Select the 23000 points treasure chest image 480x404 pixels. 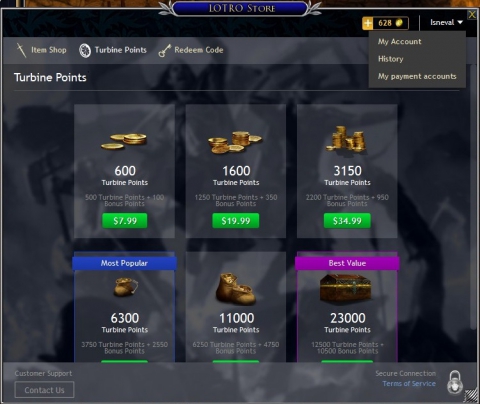pyautogui.click(x=347, y=289)
